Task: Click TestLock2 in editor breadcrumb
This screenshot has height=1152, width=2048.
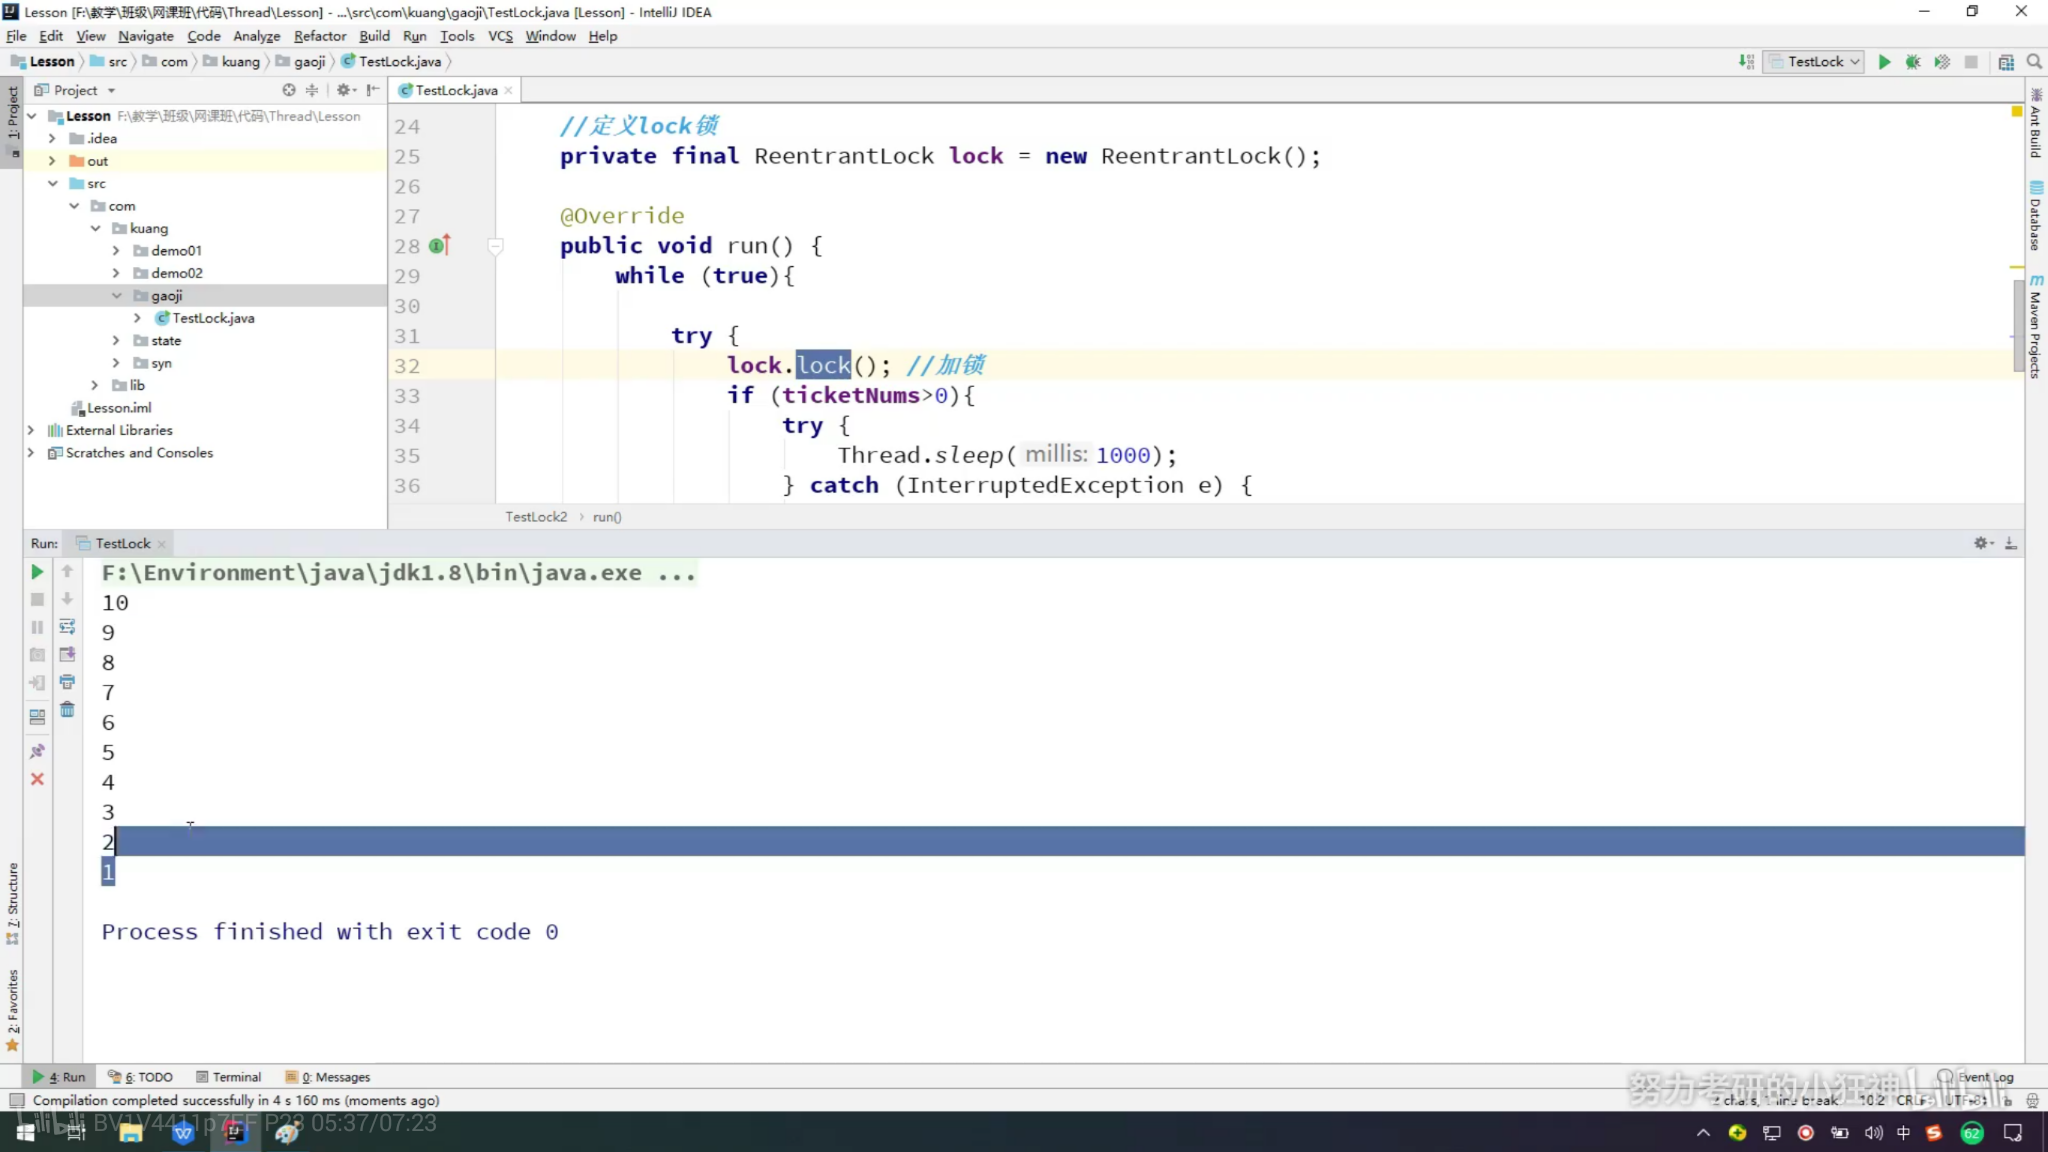Action: pyautogui.click(x=536, y=517)
